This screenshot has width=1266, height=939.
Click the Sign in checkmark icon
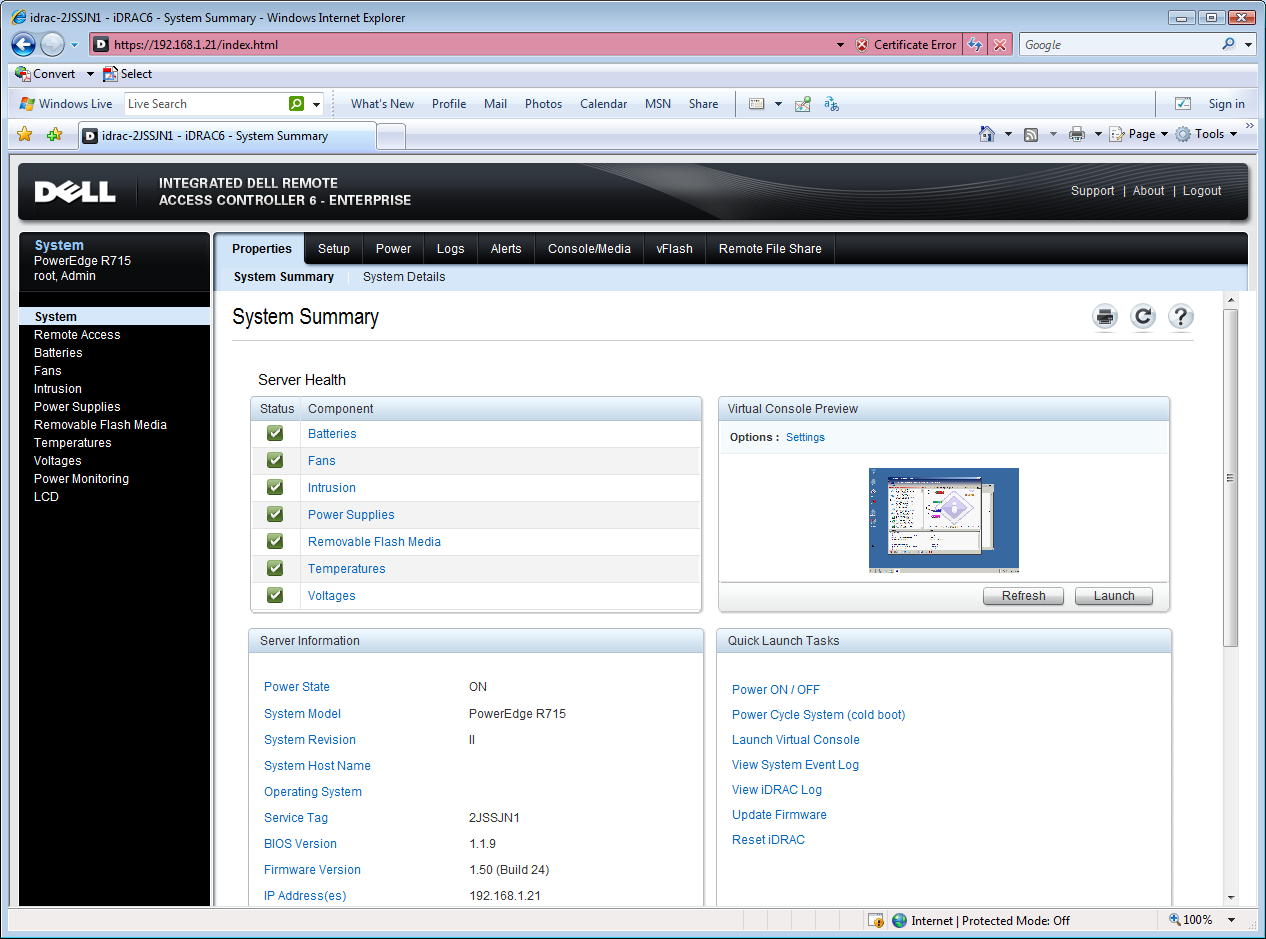(1183, 104)
